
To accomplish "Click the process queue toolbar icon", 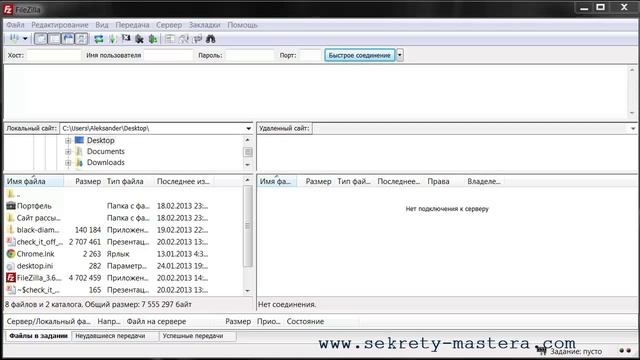I will pos(113,39).
